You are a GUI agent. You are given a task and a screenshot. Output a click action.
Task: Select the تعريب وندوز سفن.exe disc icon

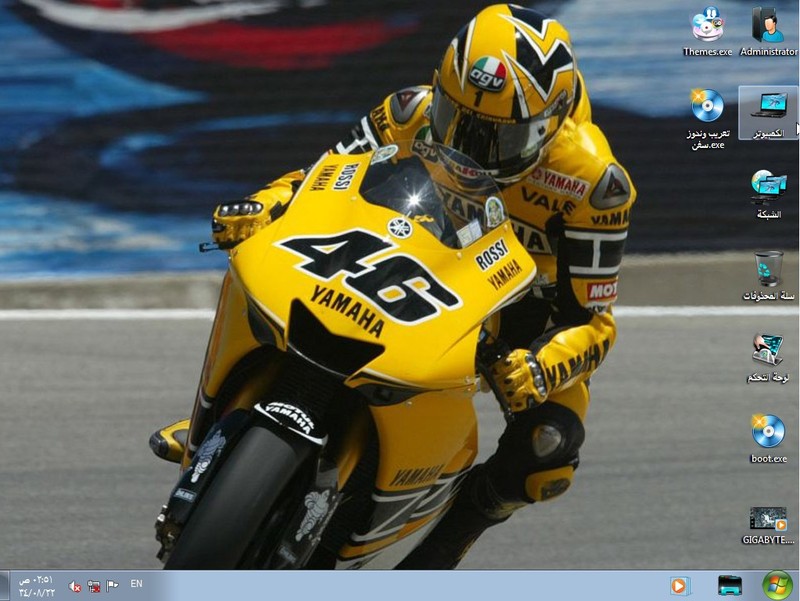(707, 118)
